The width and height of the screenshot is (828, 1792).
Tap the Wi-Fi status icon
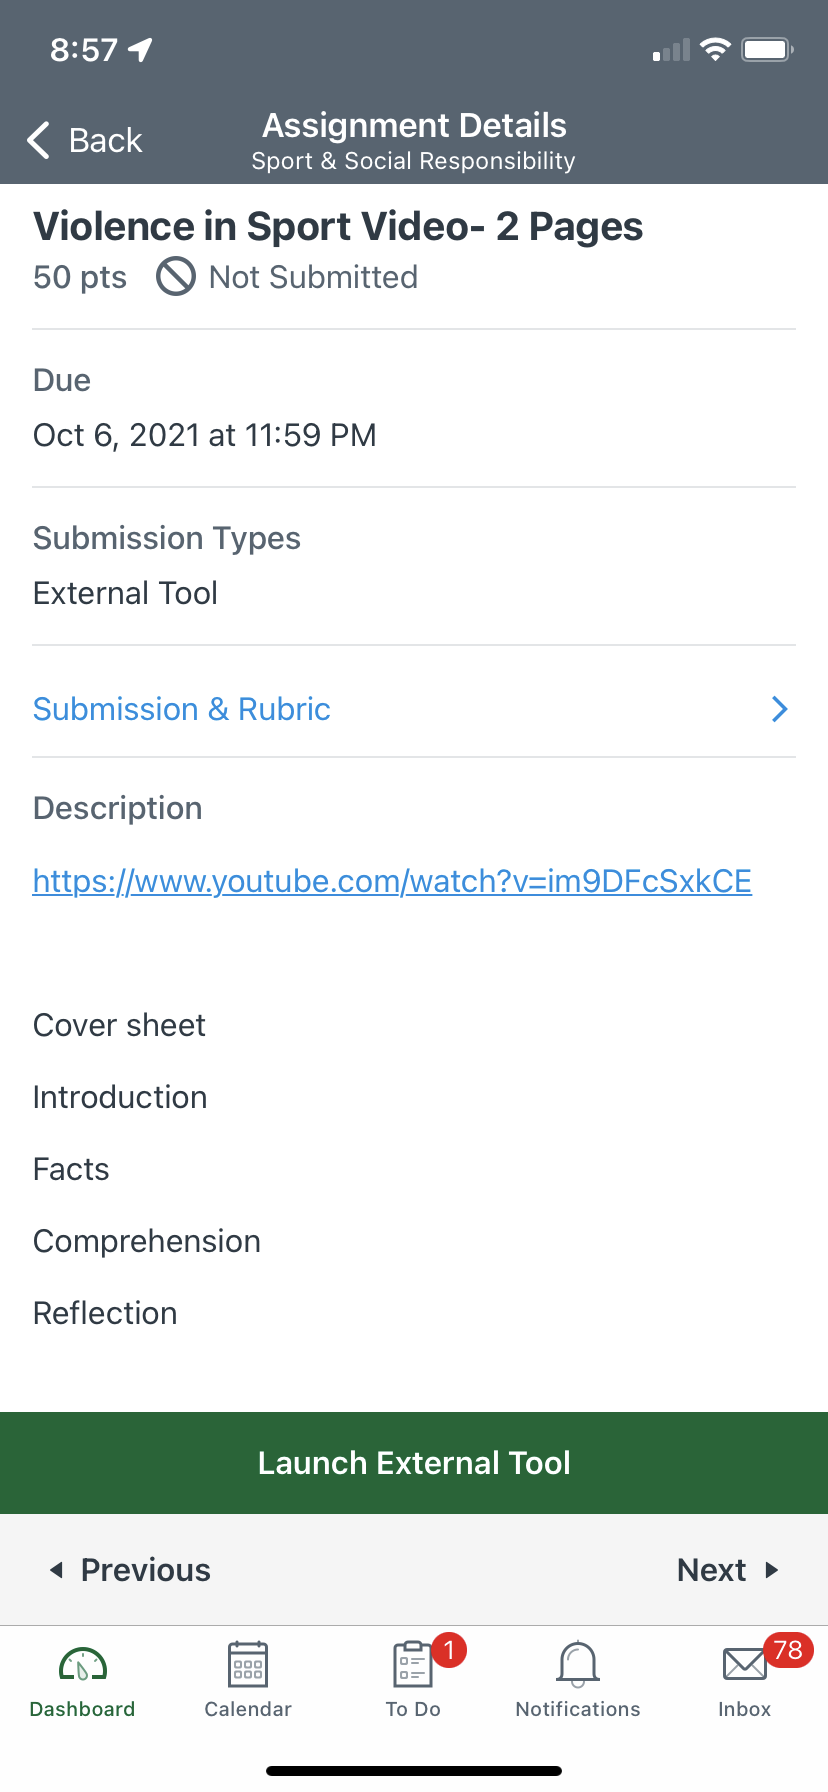coord(715,49)
